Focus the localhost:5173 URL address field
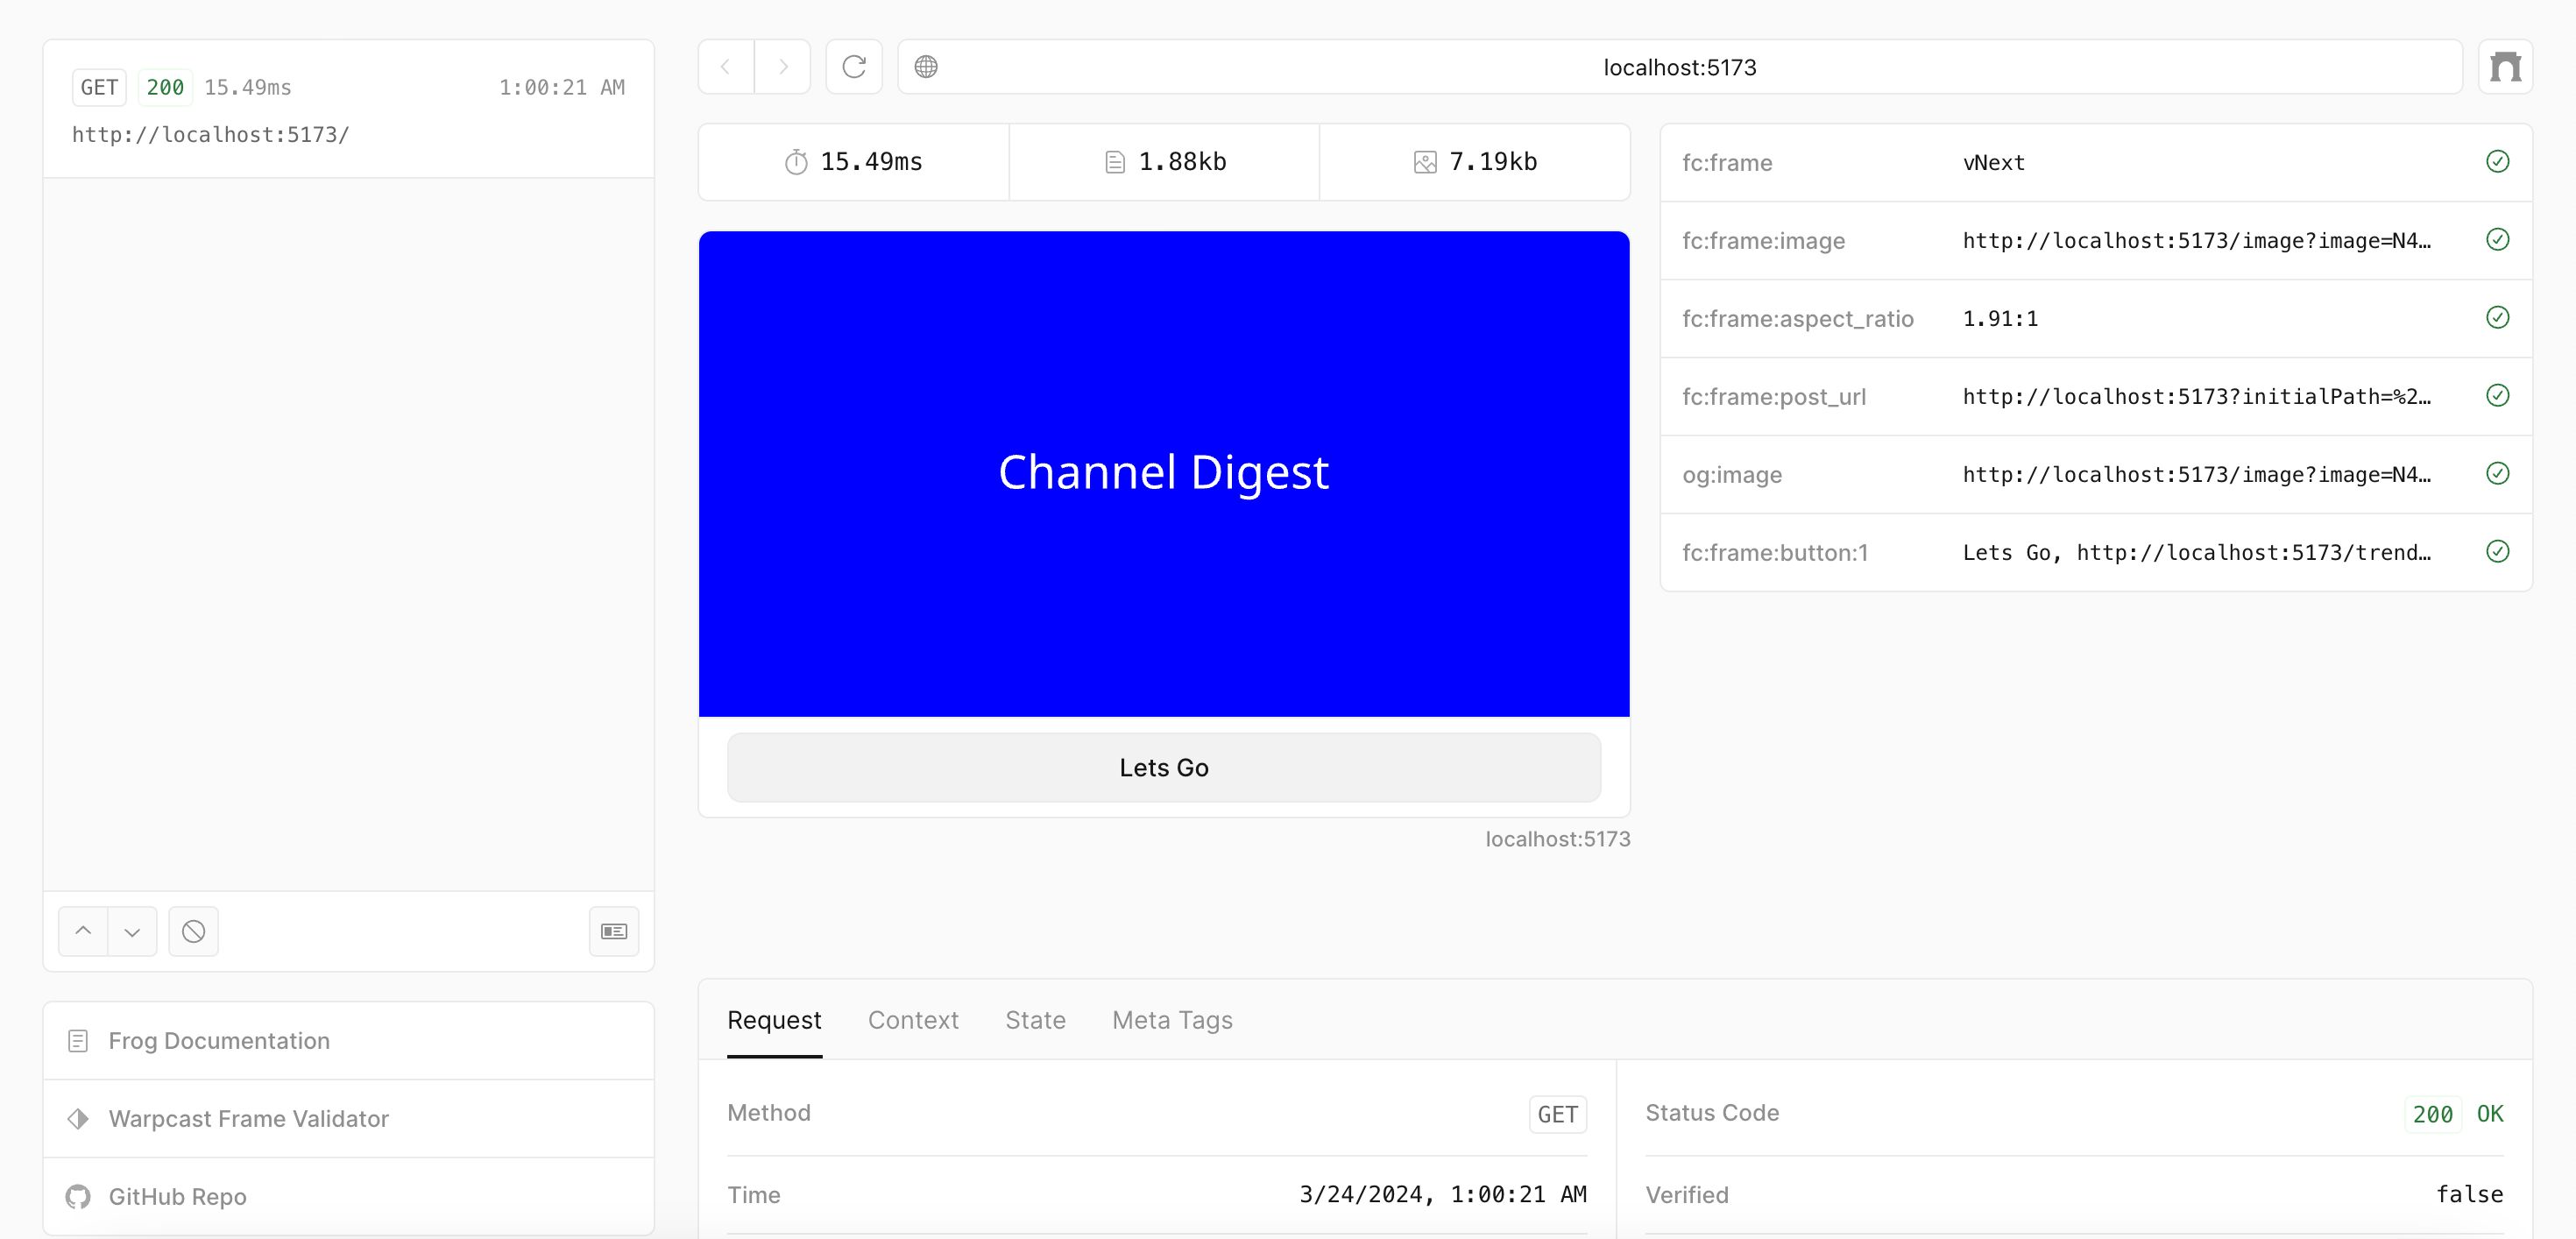Screen dimensions: 2576x1239 click(1680, 67)
